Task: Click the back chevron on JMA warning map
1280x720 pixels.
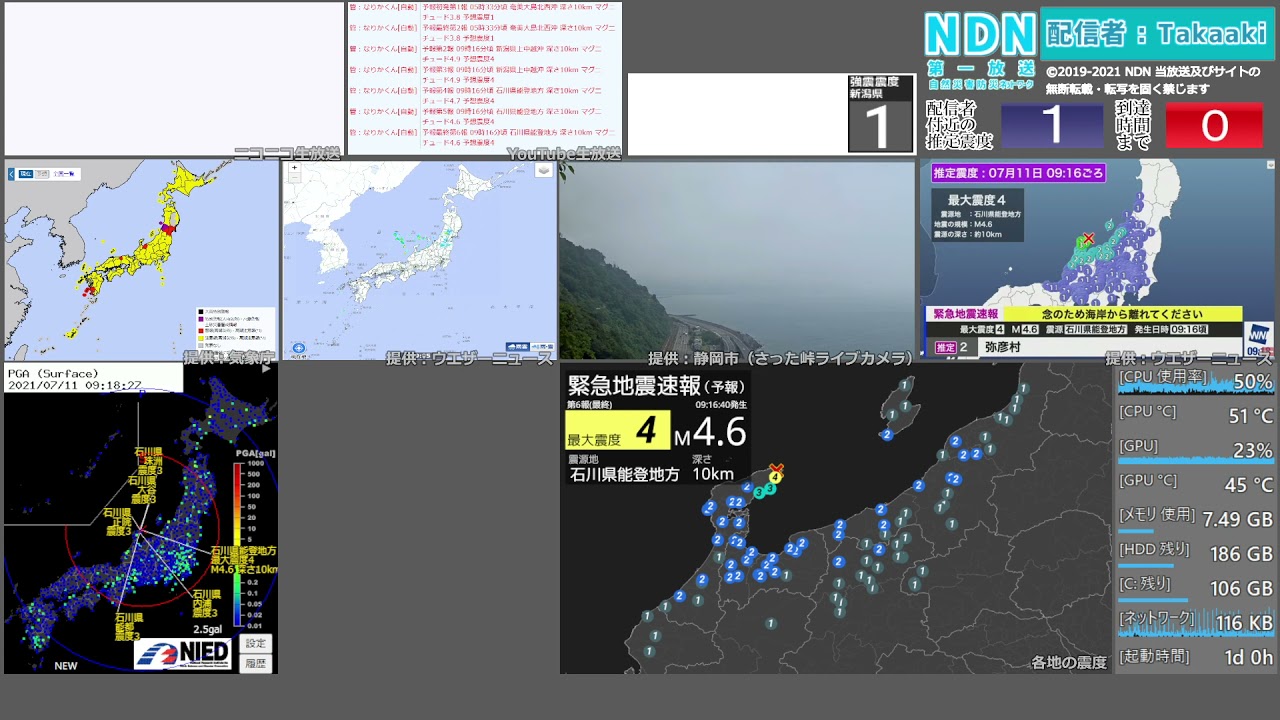Action: tap(12, 174)
